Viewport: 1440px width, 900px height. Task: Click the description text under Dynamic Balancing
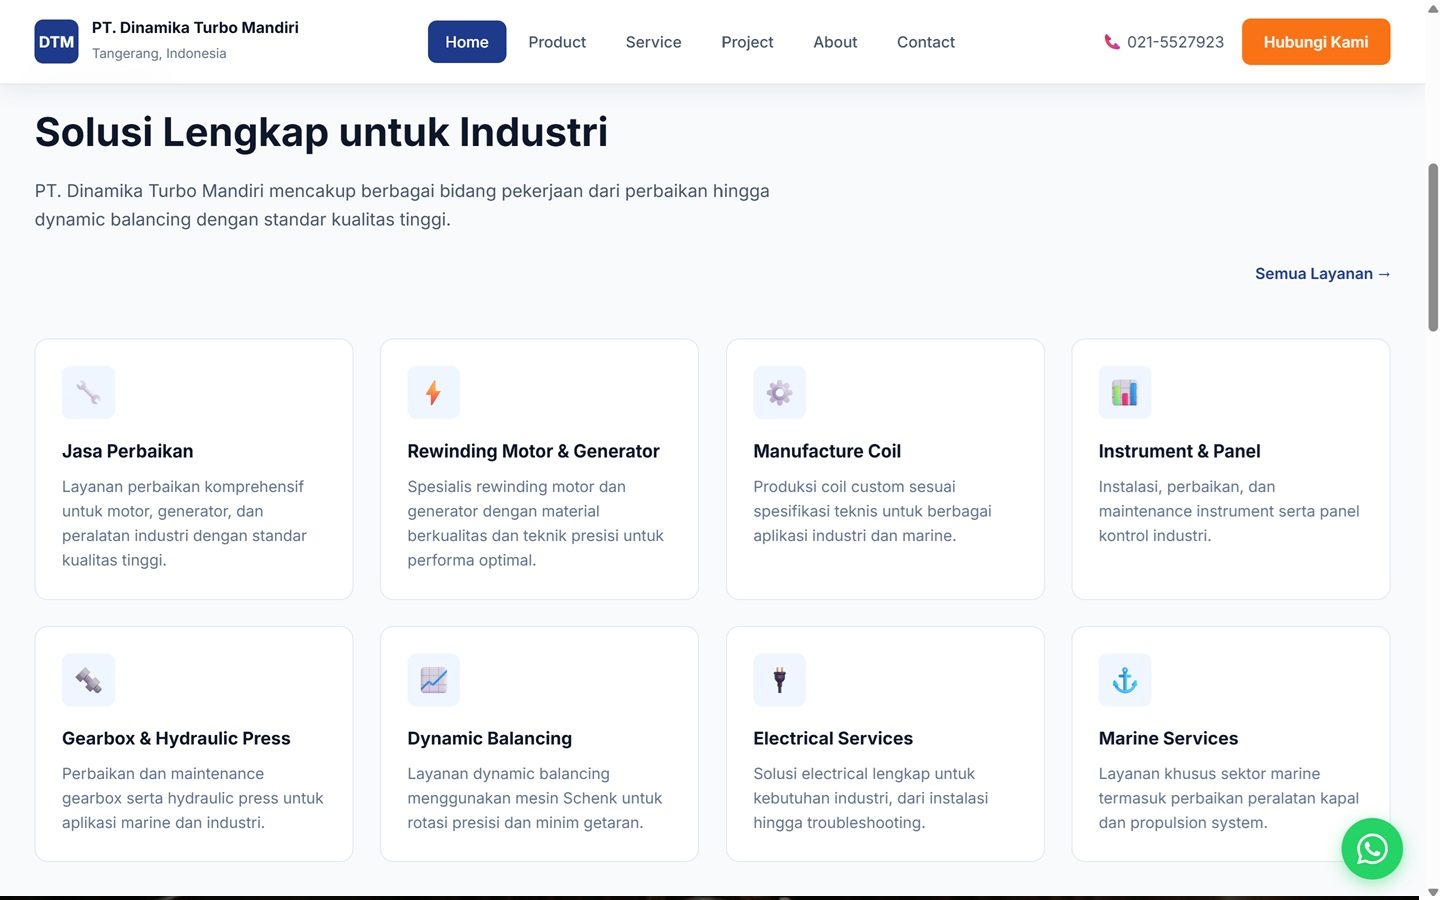535,798
